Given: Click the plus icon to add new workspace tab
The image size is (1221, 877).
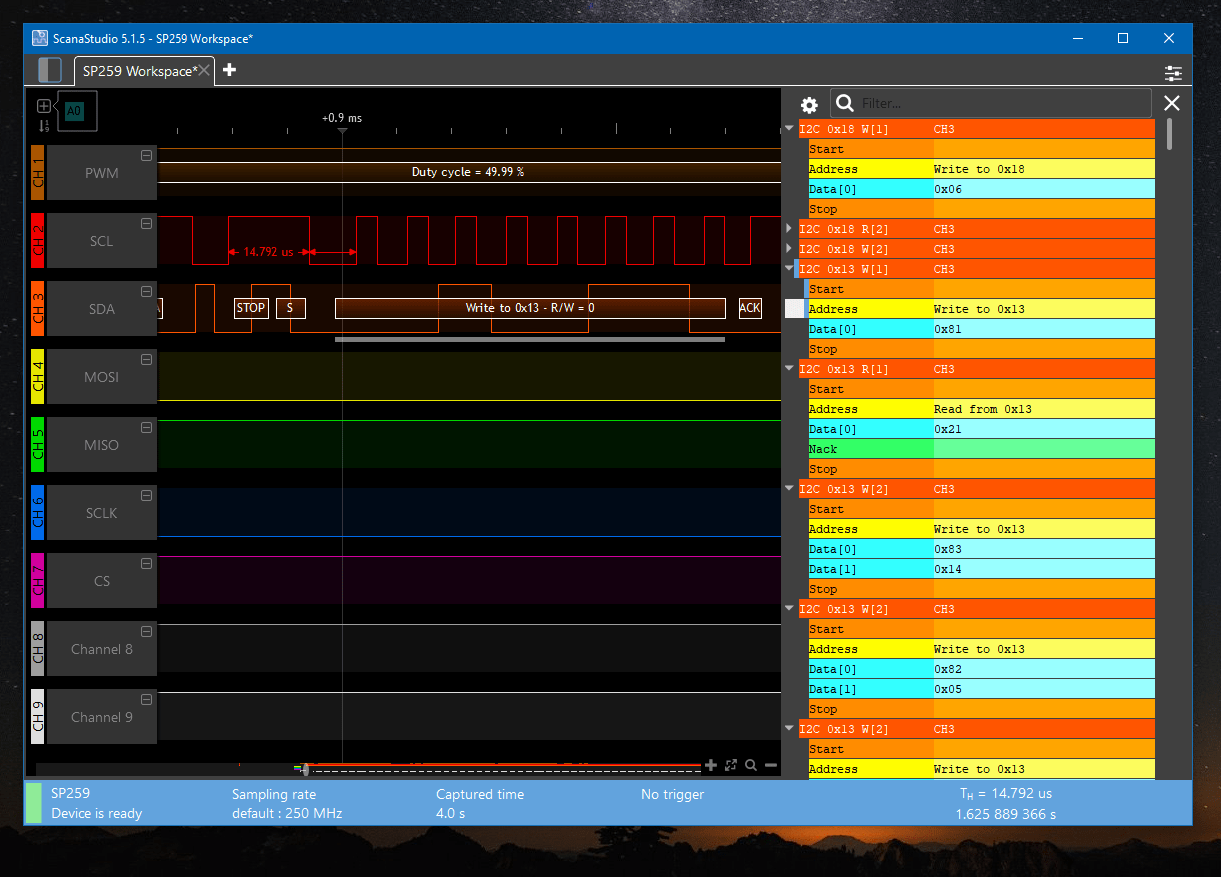Looking at the screenshot, I should point(229,70).
